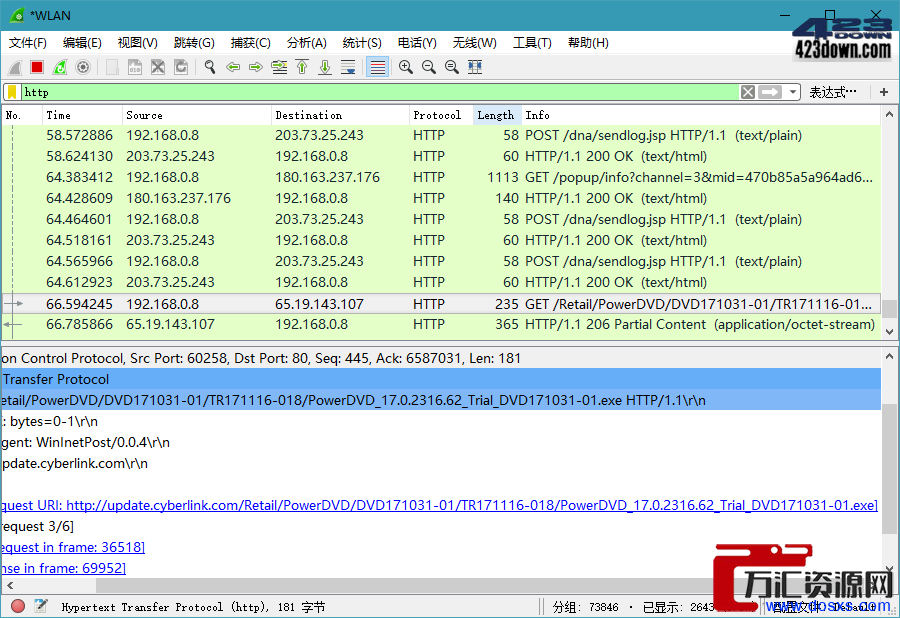Viewport: 900px width, 618px height.
Task: Open display filter bookmarks (yellow ribbon)
Action: click(12, 92)
